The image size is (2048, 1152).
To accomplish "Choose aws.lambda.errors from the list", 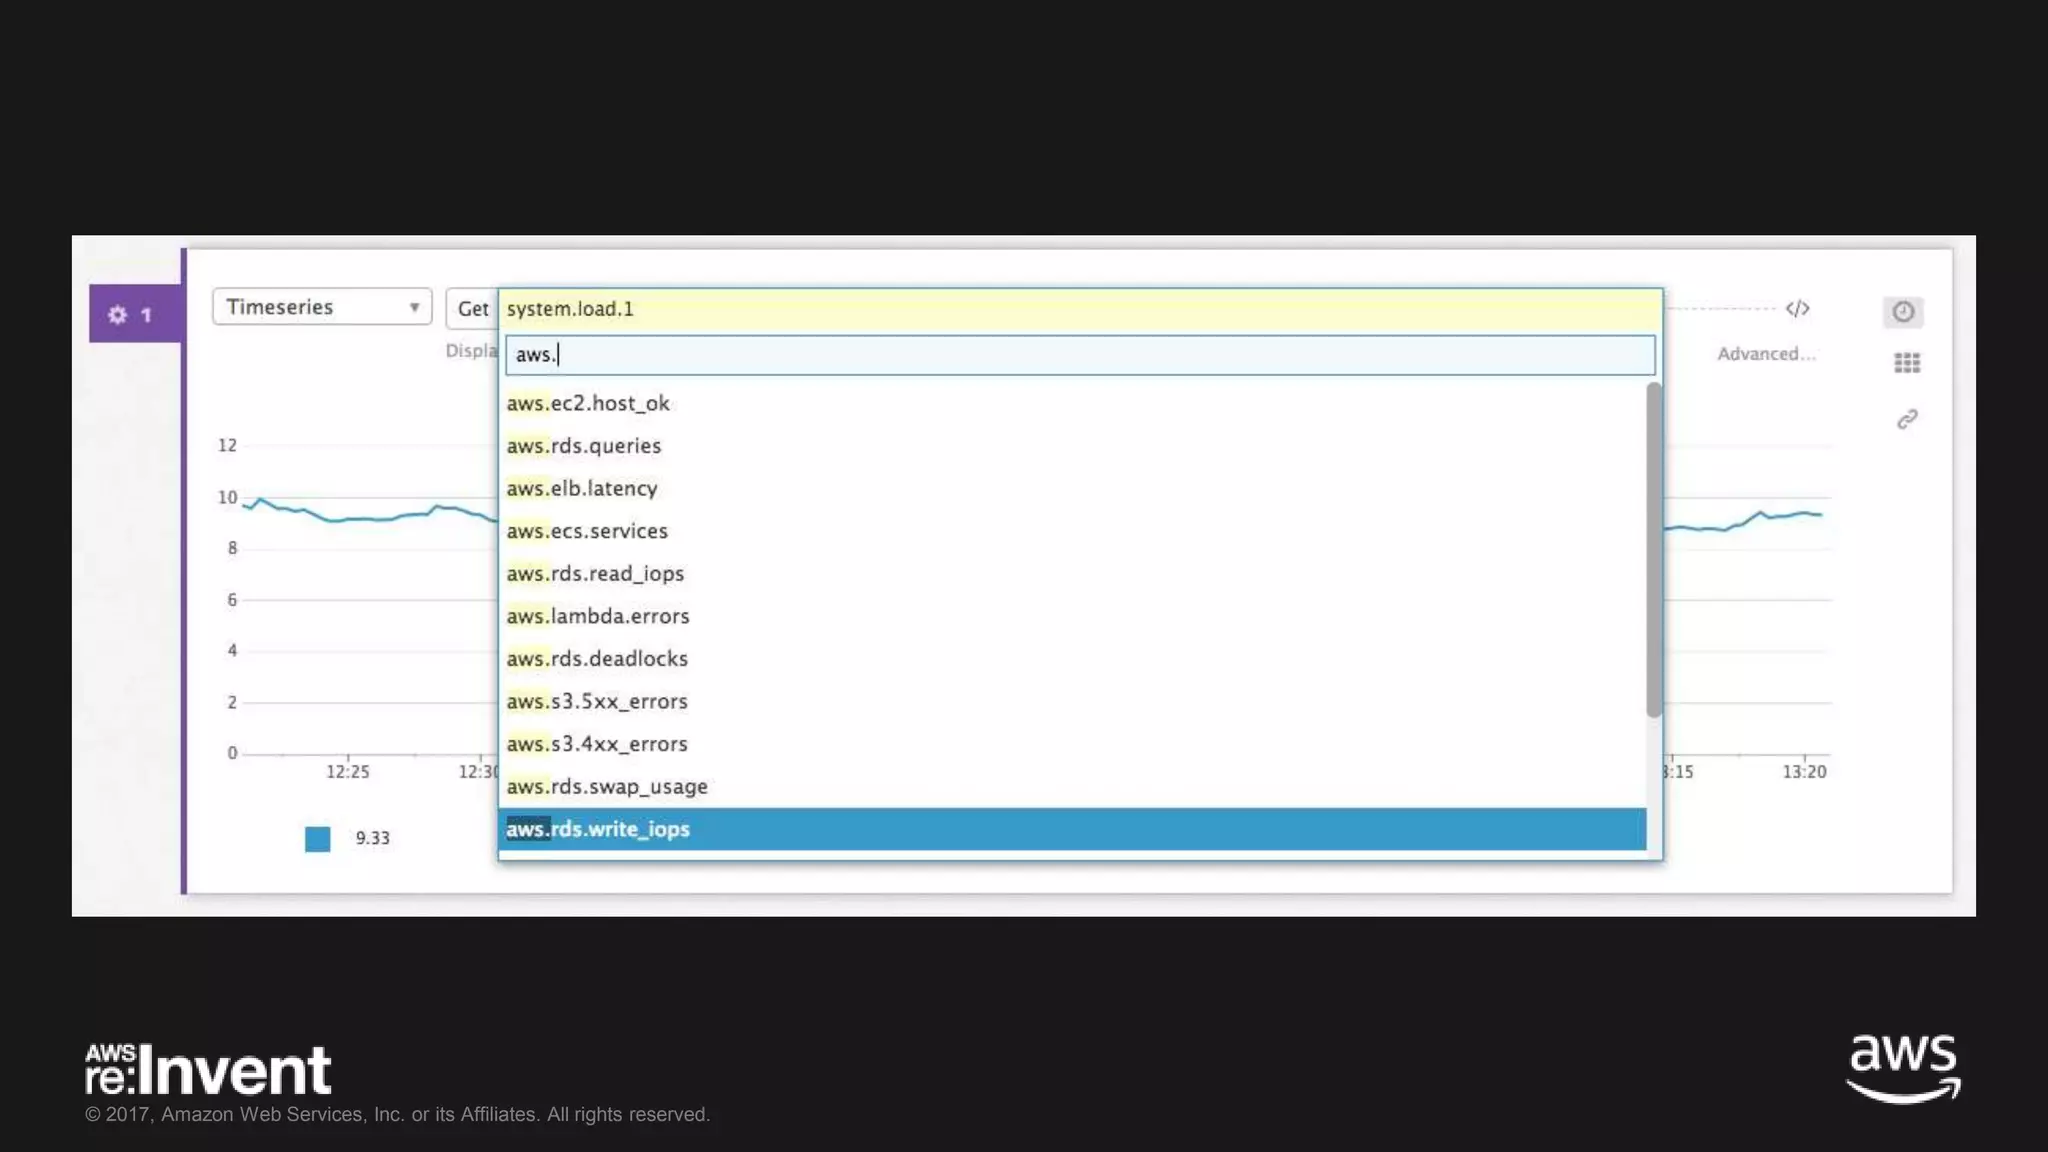I will 597,616.
